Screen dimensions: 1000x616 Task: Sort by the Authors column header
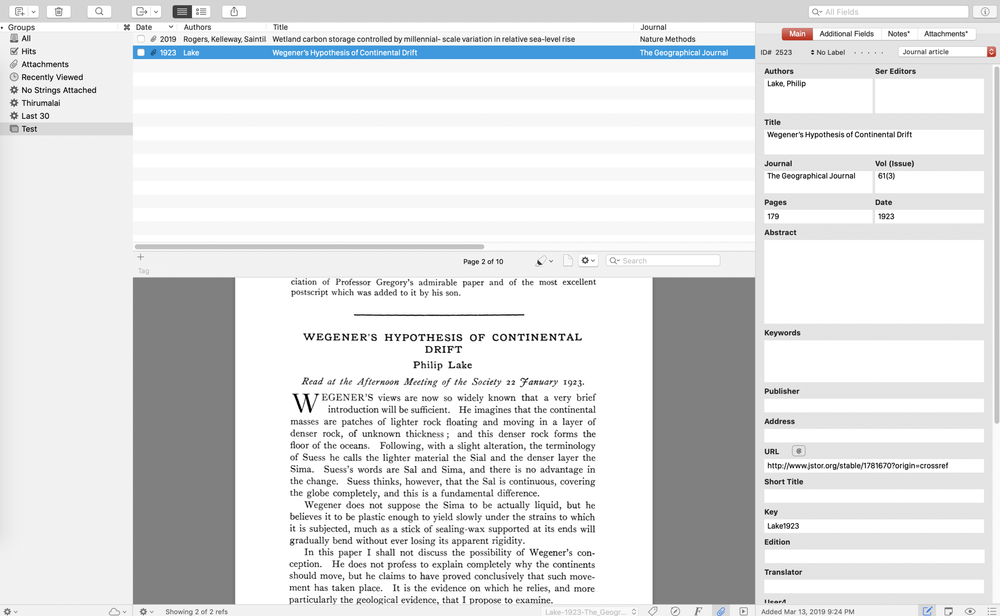pos(223,27)
